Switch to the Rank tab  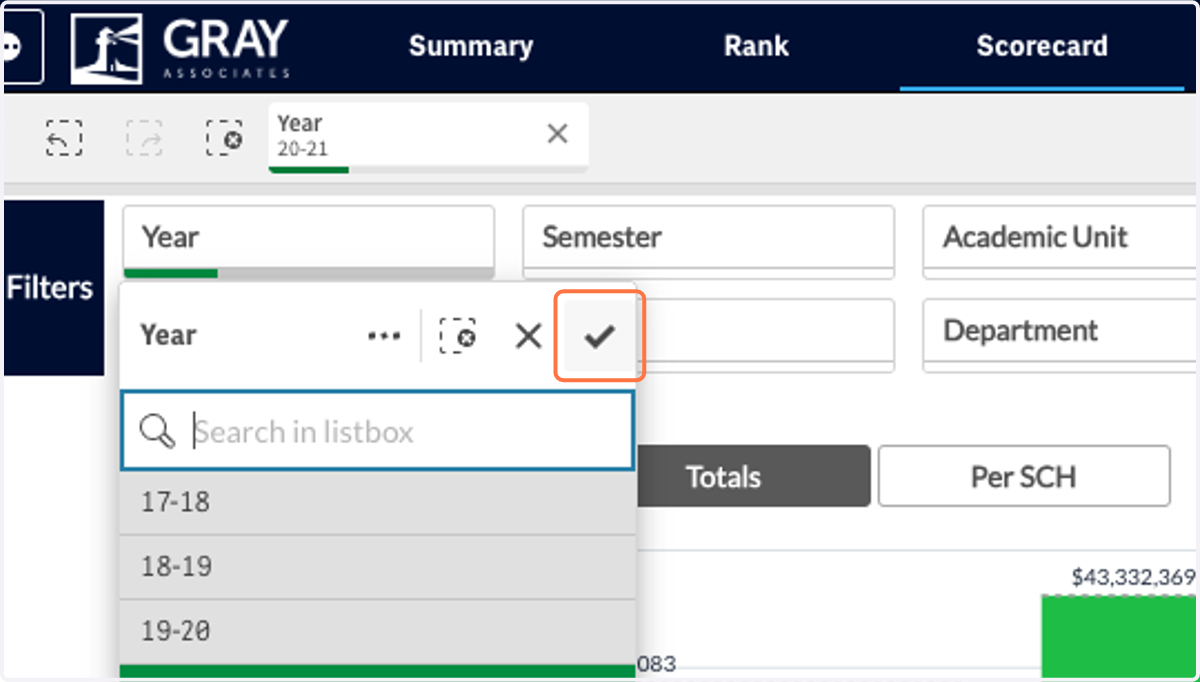pyautogui.click(x=756, y=46)
